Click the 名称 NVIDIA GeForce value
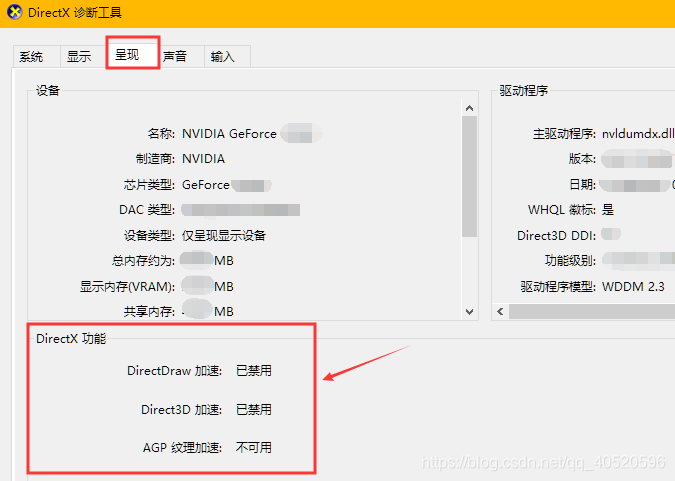Image resolution: width=675 pixels, height=481 pixels. coord(229,134)
